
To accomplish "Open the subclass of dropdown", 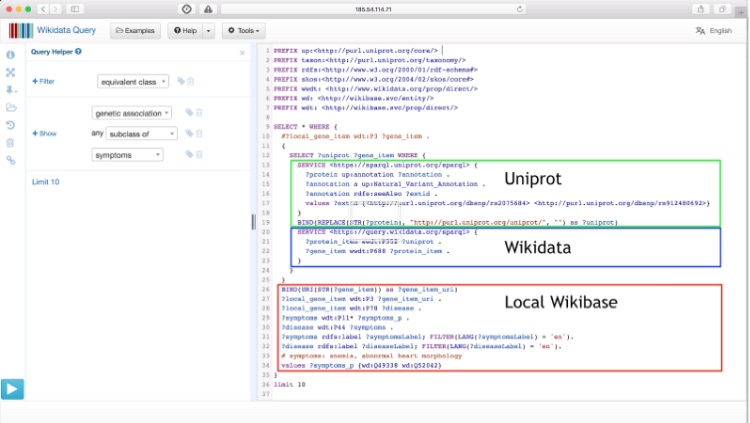I will pyautogui.click(x=142, y=134).
